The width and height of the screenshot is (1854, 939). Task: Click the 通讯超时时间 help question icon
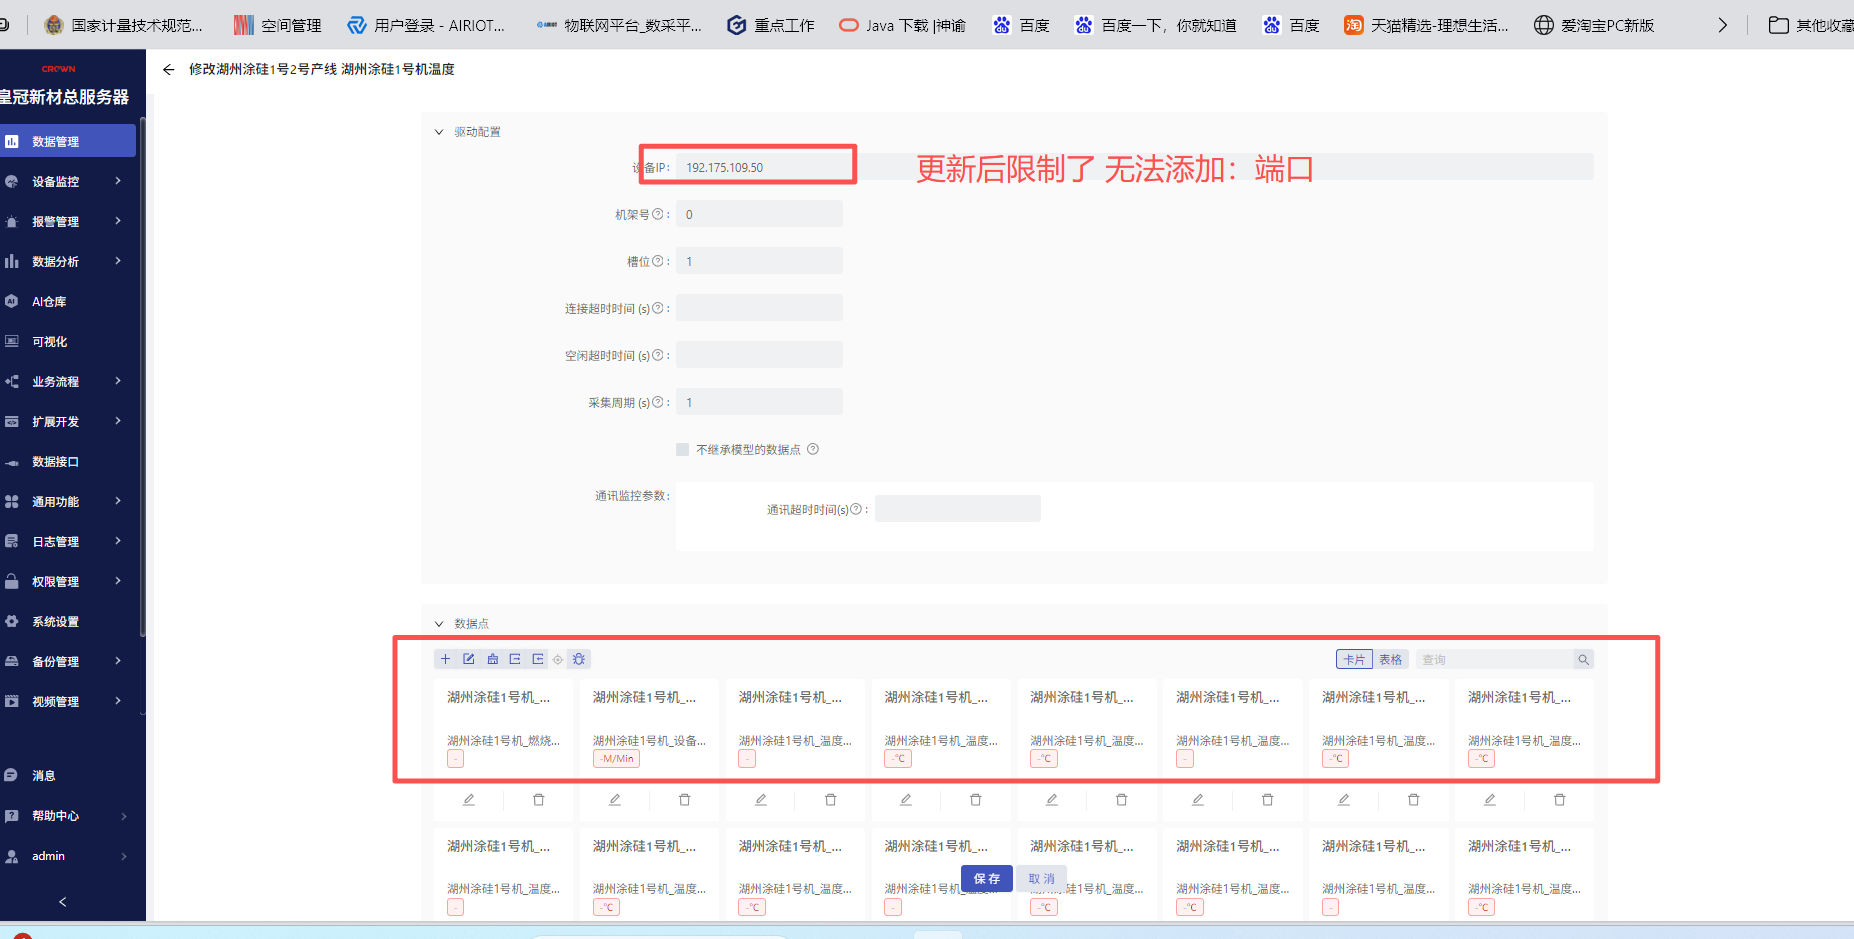(x=856, y=509)
